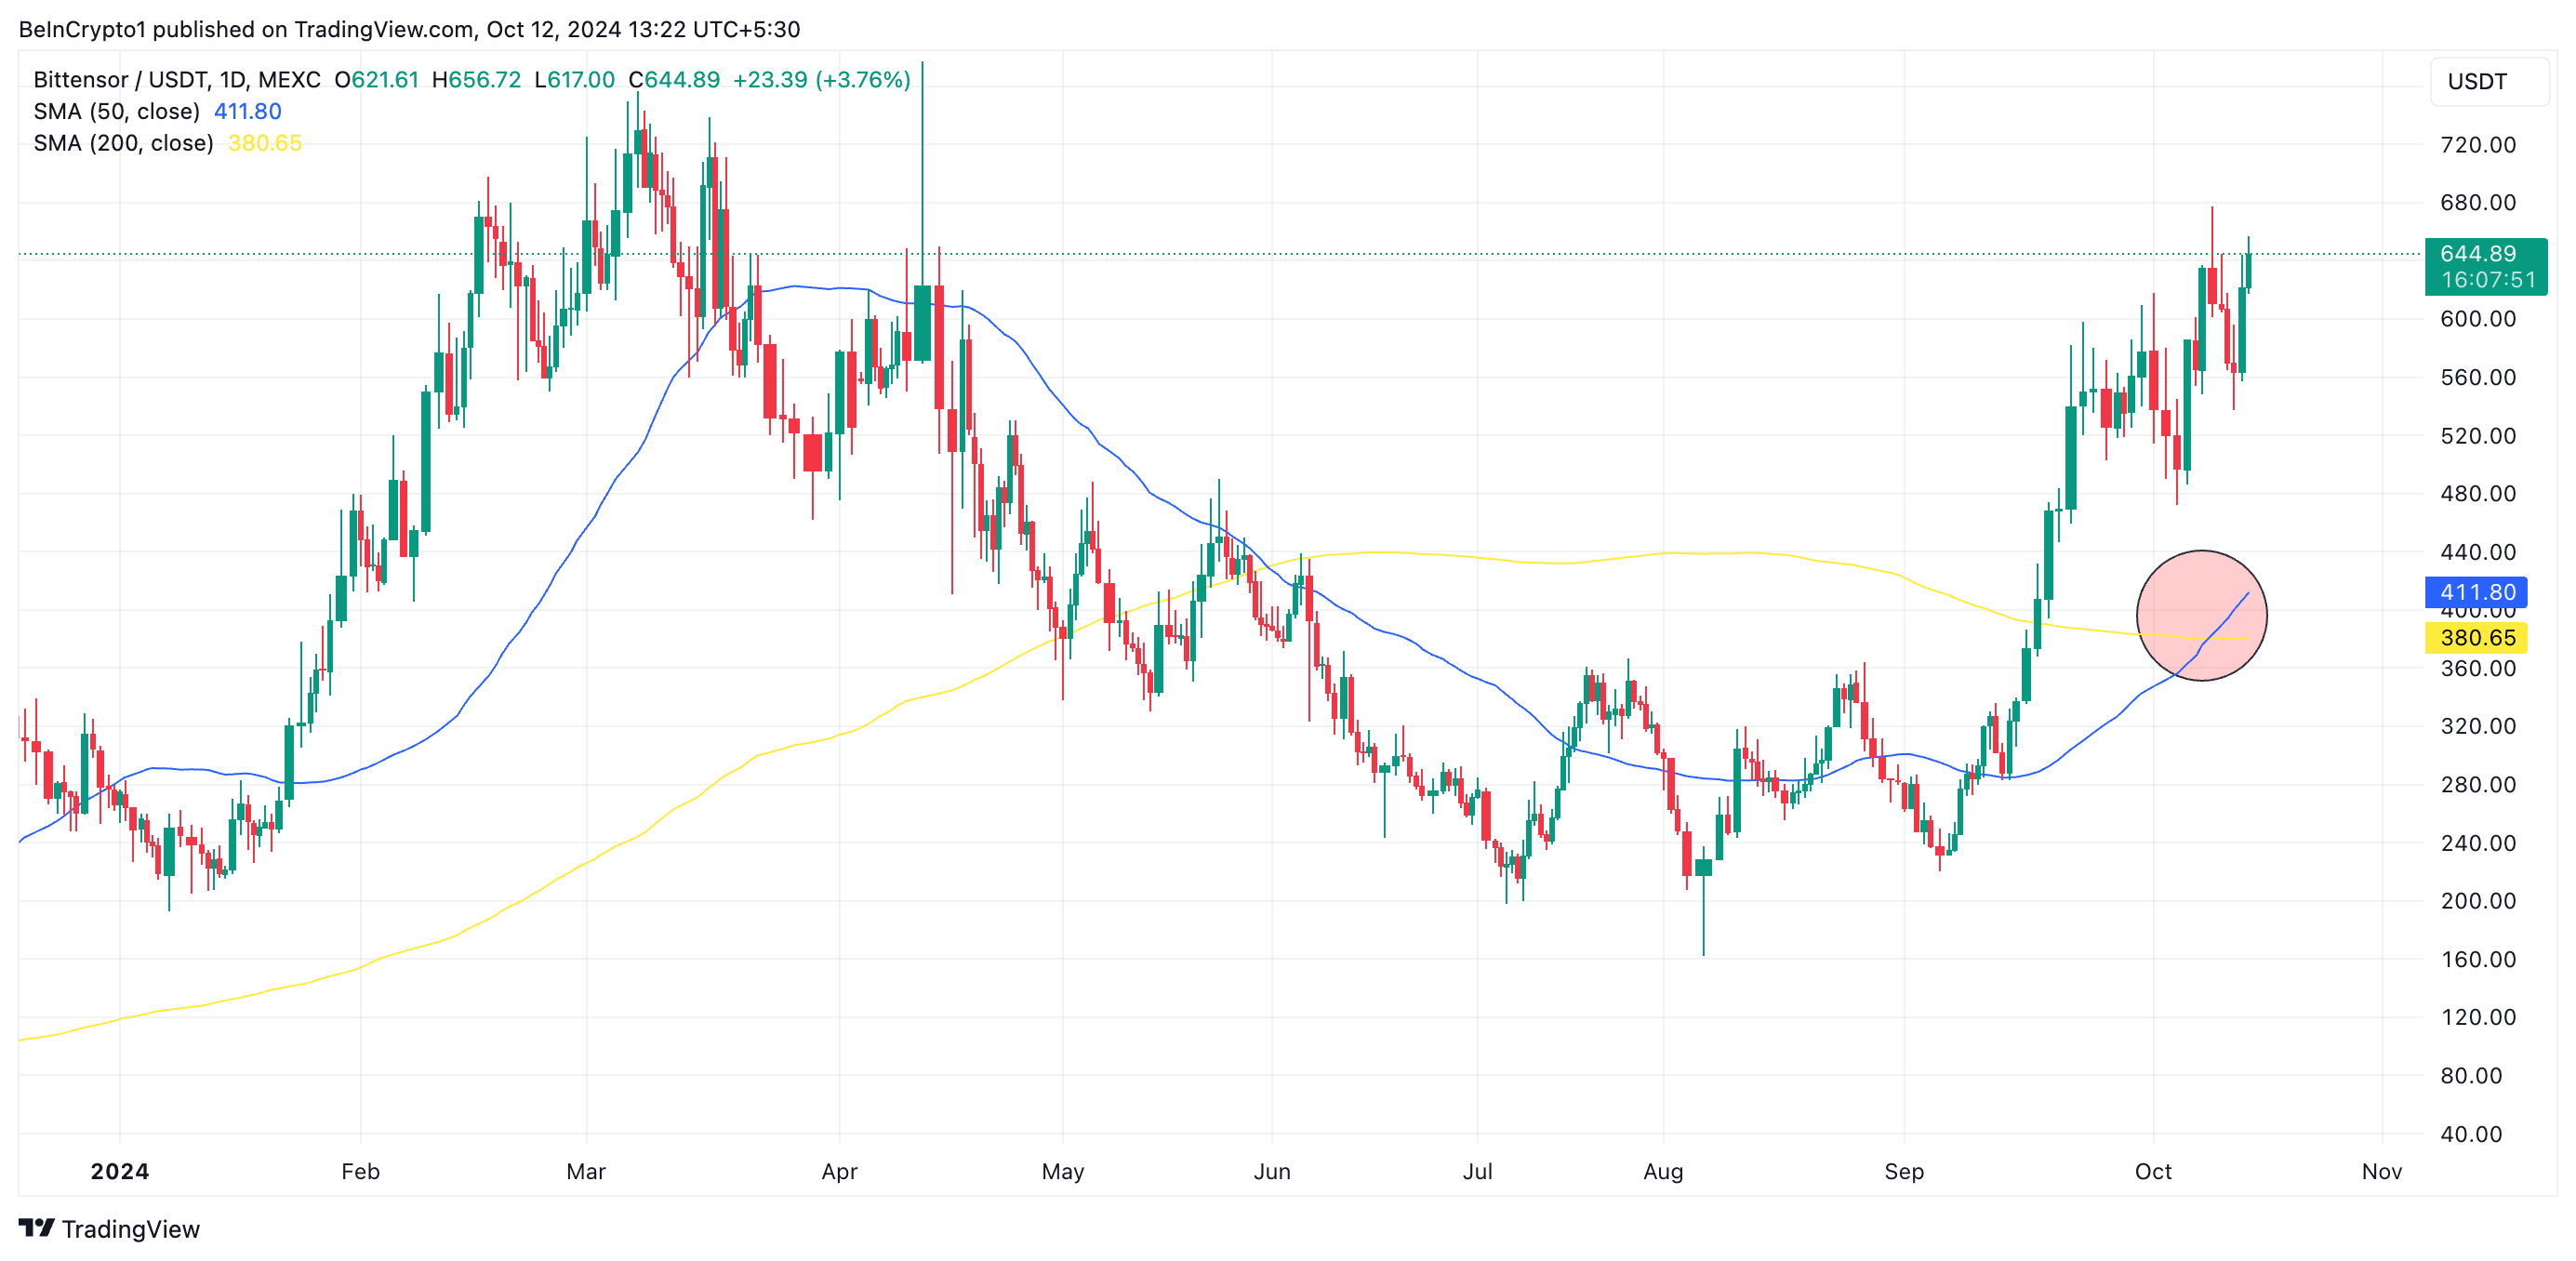Click the 40.00 price axis label
This screenshot has width=2576, height=1261.
click(x=2470, y=1134)
